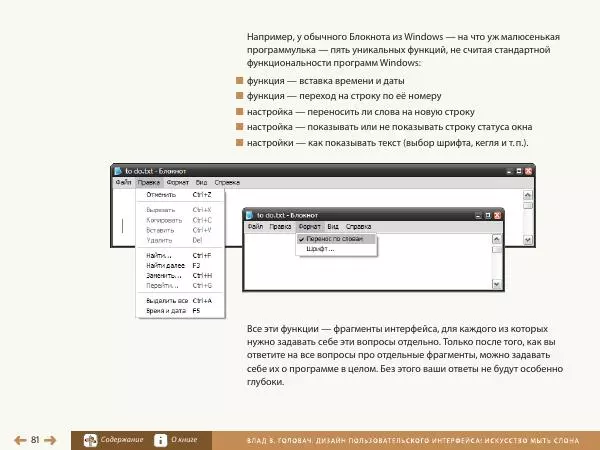The image size is (600, 450).
Task: Choose Найти далее F3 menu entry
Action: click(180, 266)
